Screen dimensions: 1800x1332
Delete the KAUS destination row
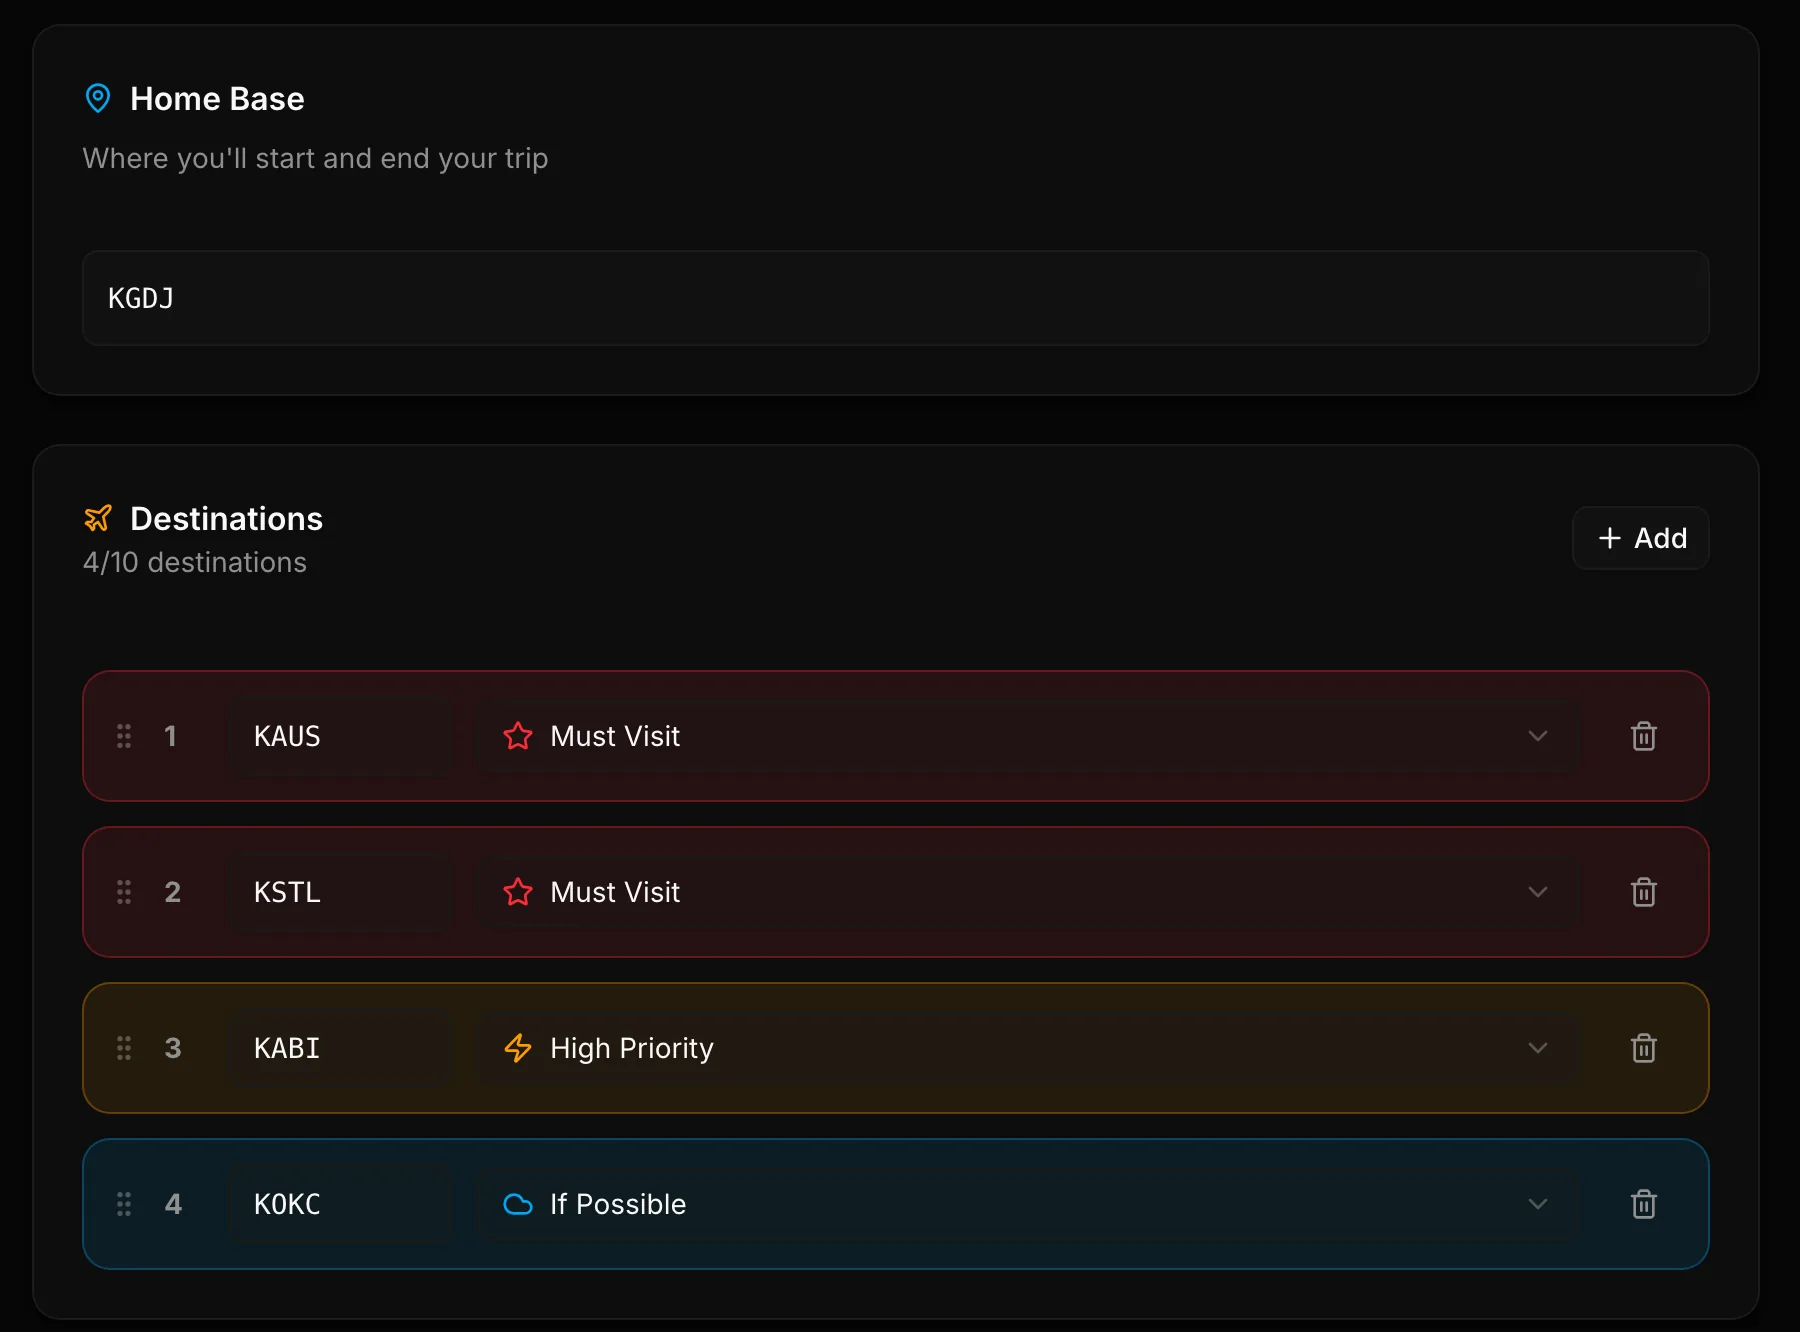[x=1643, y=736]
